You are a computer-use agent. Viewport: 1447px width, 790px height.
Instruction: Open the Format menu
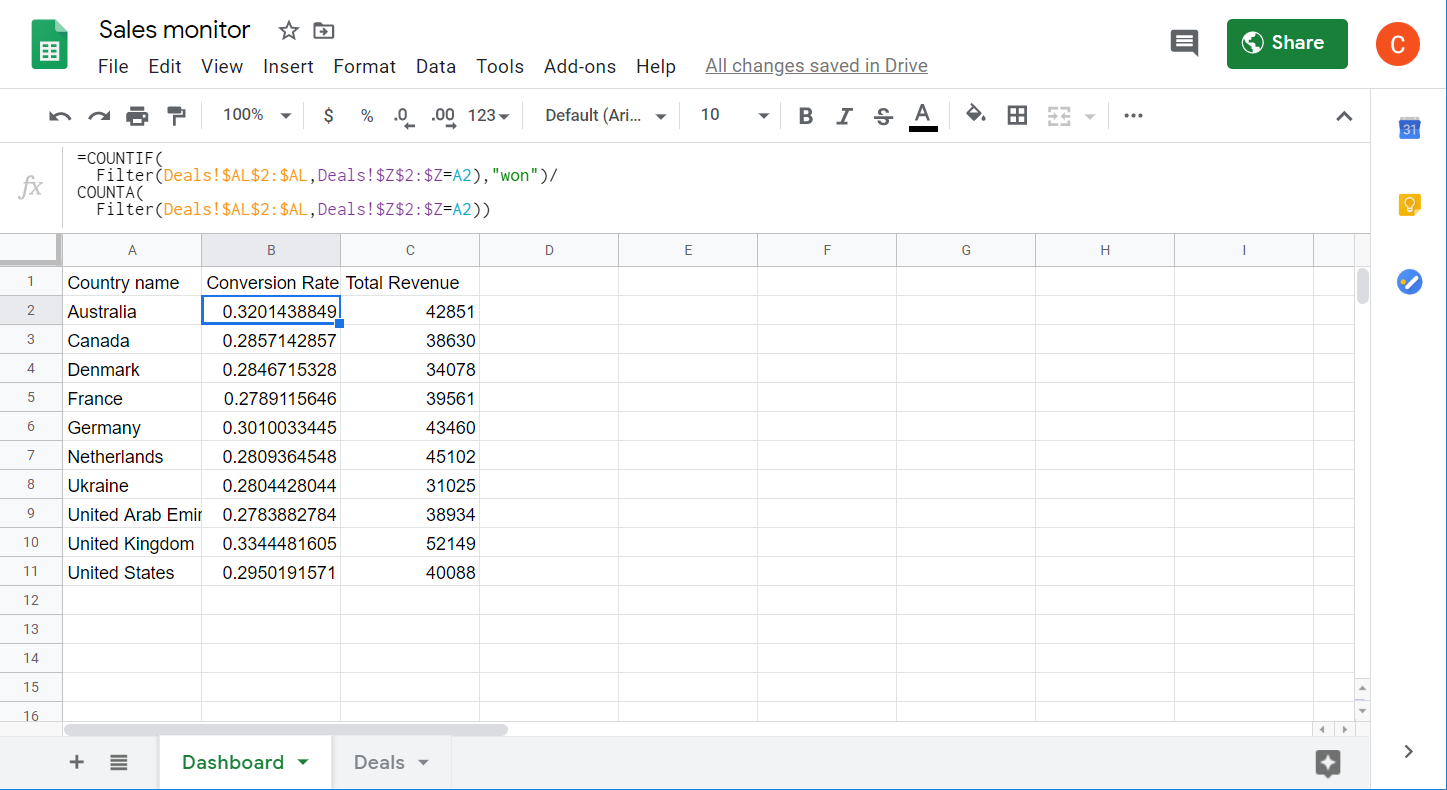[x=365, y=66]
